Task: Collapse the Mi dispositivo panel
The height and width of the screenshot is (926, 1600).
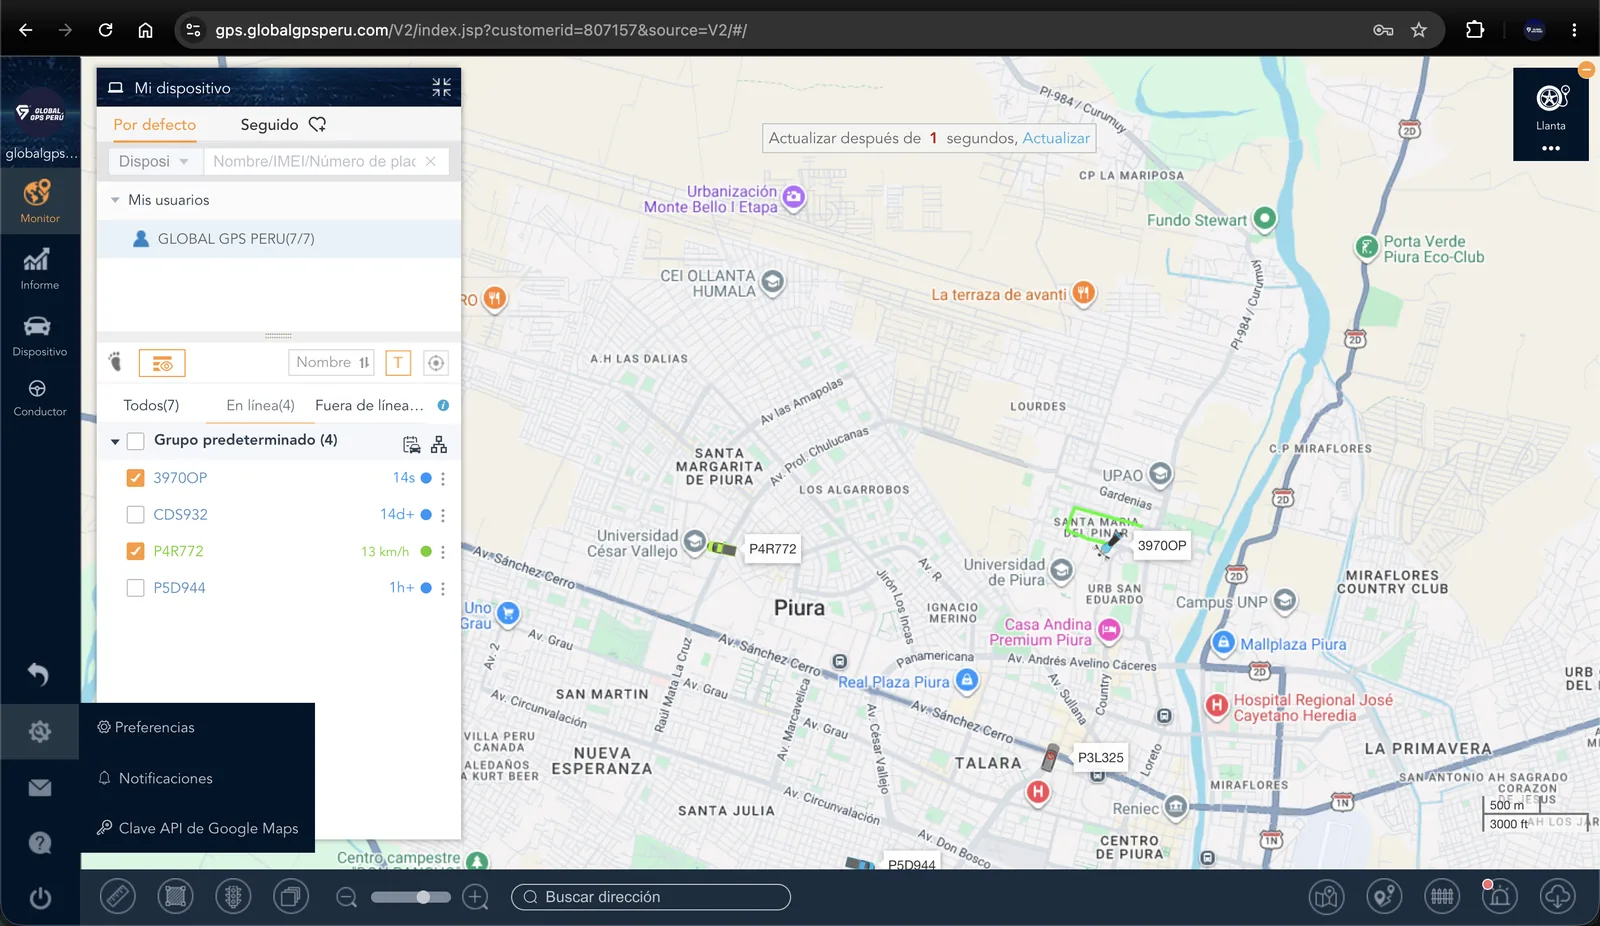Action: pos(441,88)
